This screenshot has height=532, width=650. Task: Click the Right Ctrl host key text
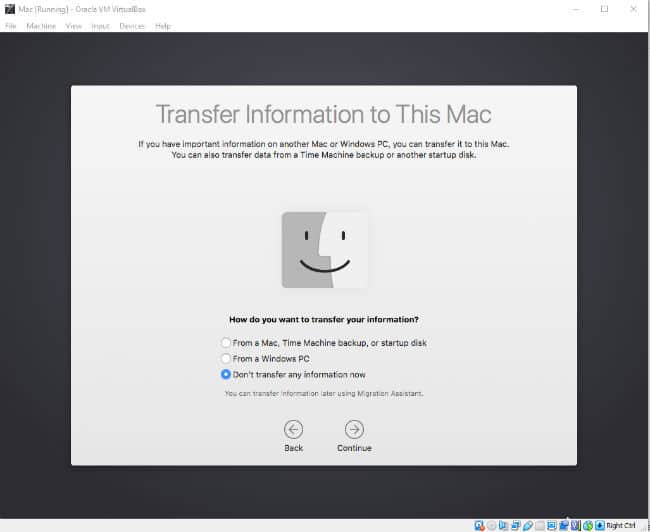621,525
